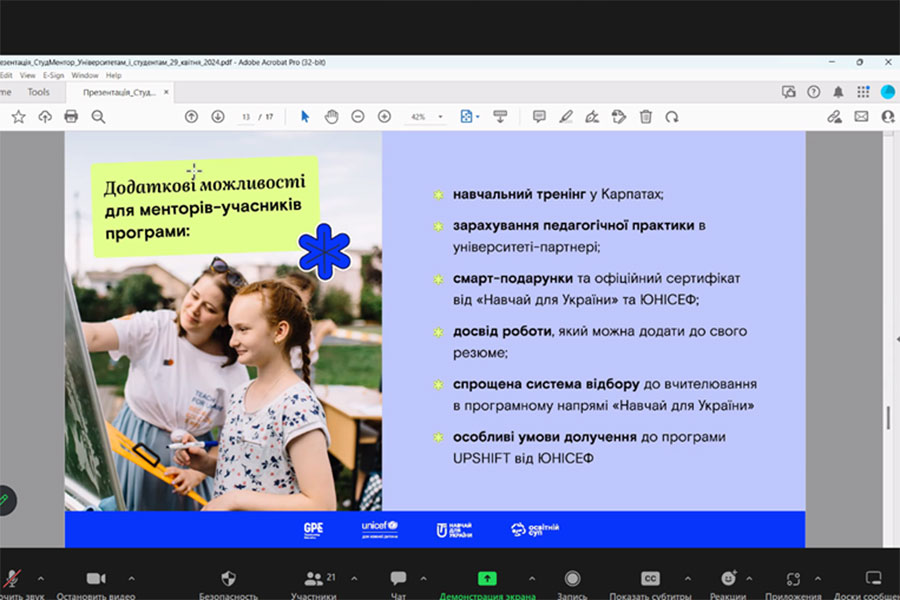Click the delete trash icon in the toolbar

646,117
